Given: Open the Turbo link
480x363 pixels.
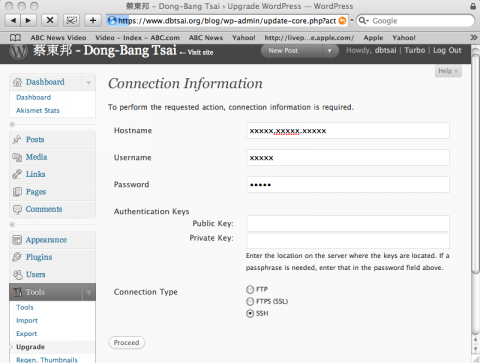Looking at the screenshot, I should (415, 50).
